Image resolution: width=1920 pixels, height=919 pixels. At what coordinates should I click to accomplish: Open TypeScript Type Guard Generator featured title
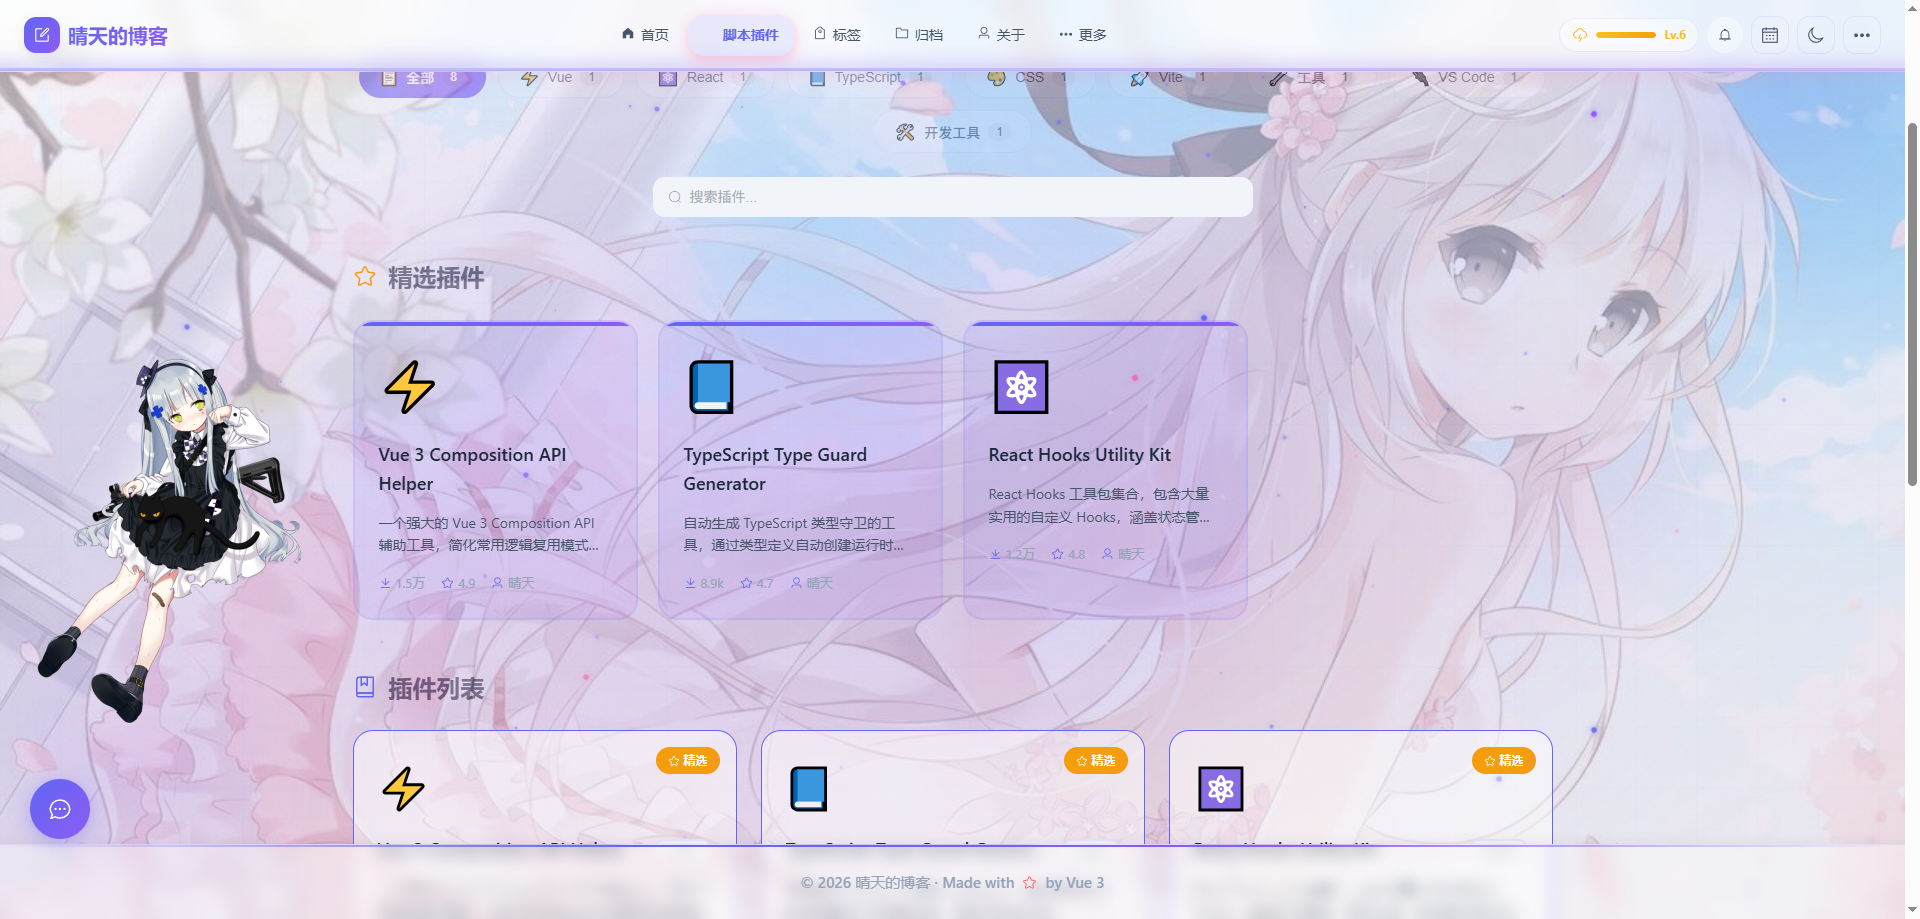coord(775,469)
